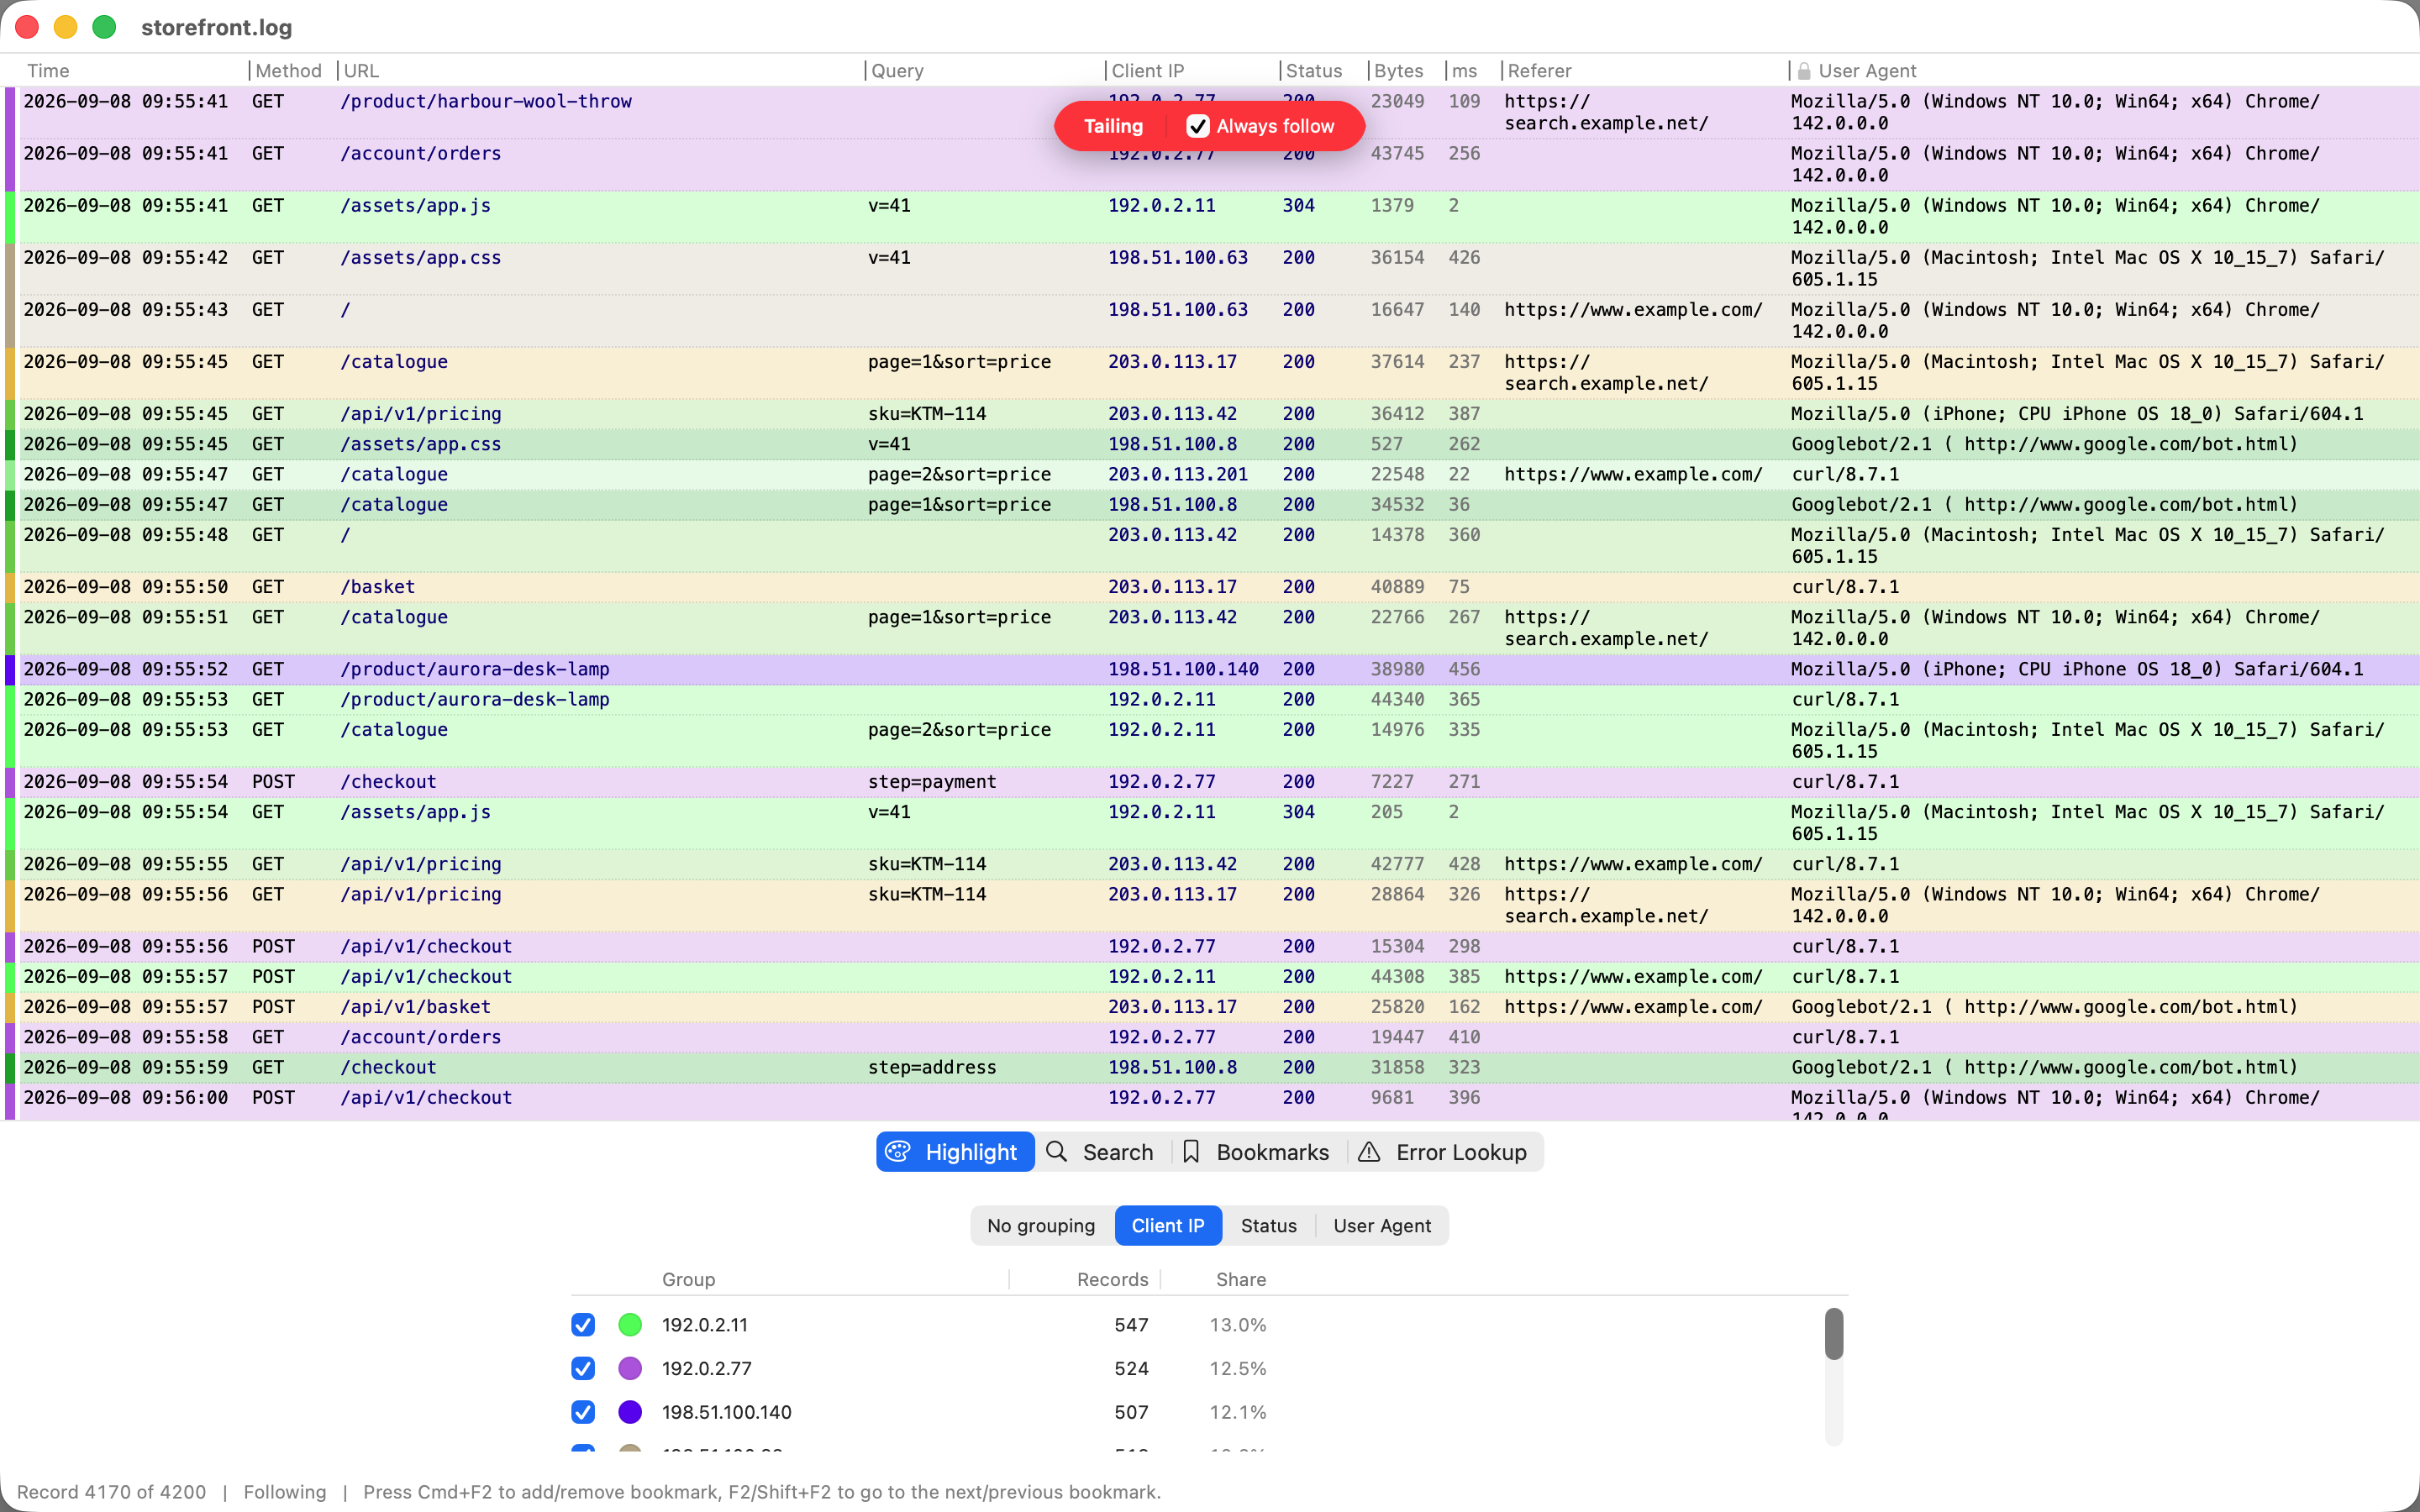Click the Search magnifier icon
This screenshot has height=1512, width=2420.
pyautogui.click(x=1057, y=1152)
